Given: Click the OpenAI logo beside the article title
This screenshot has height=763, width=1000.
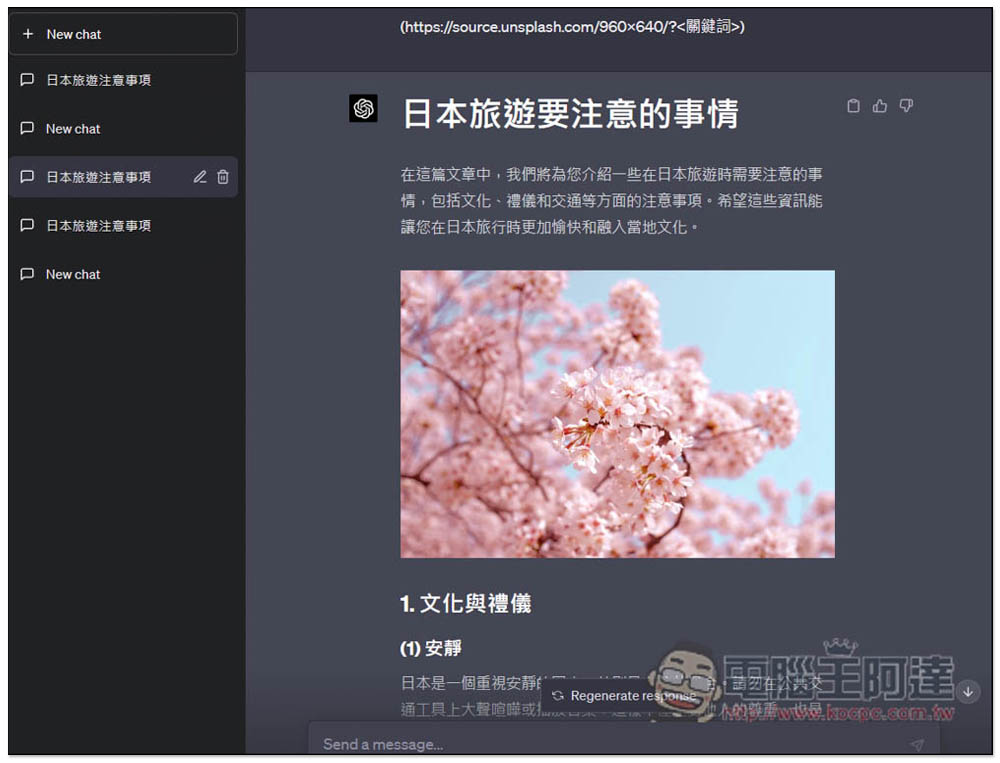Looking at the screenshot, I should [363, 108].
